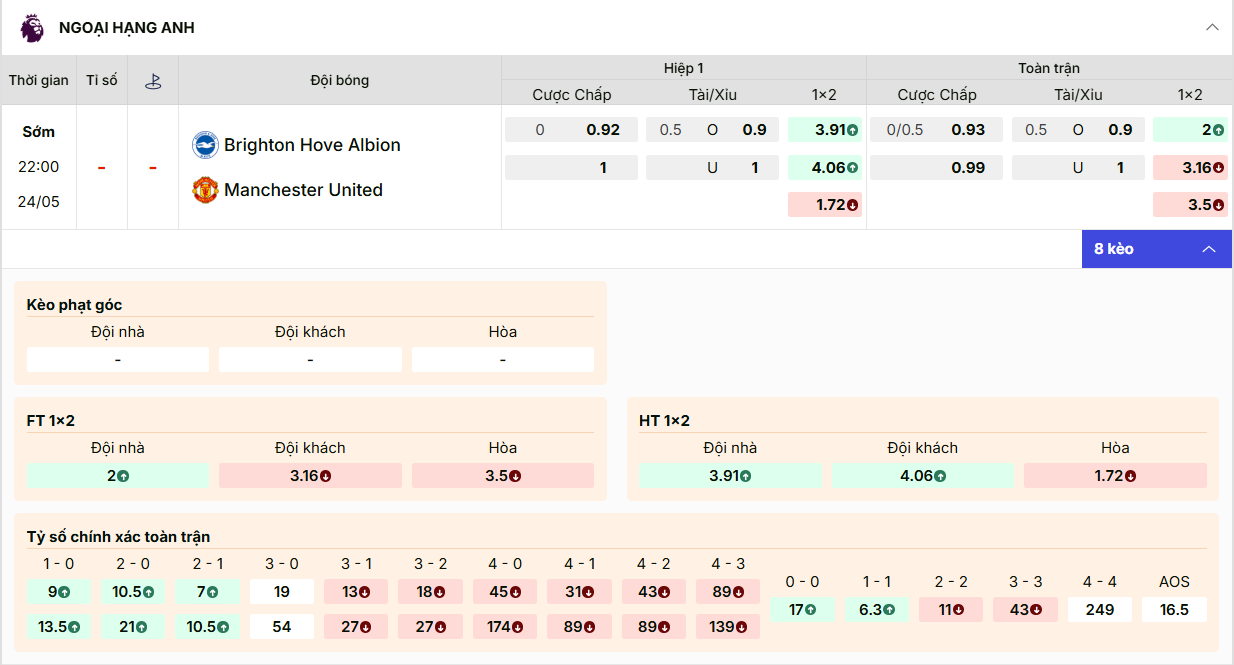Open Manchester United team name
Viewport: 1234px width, 665px height.
303,190
